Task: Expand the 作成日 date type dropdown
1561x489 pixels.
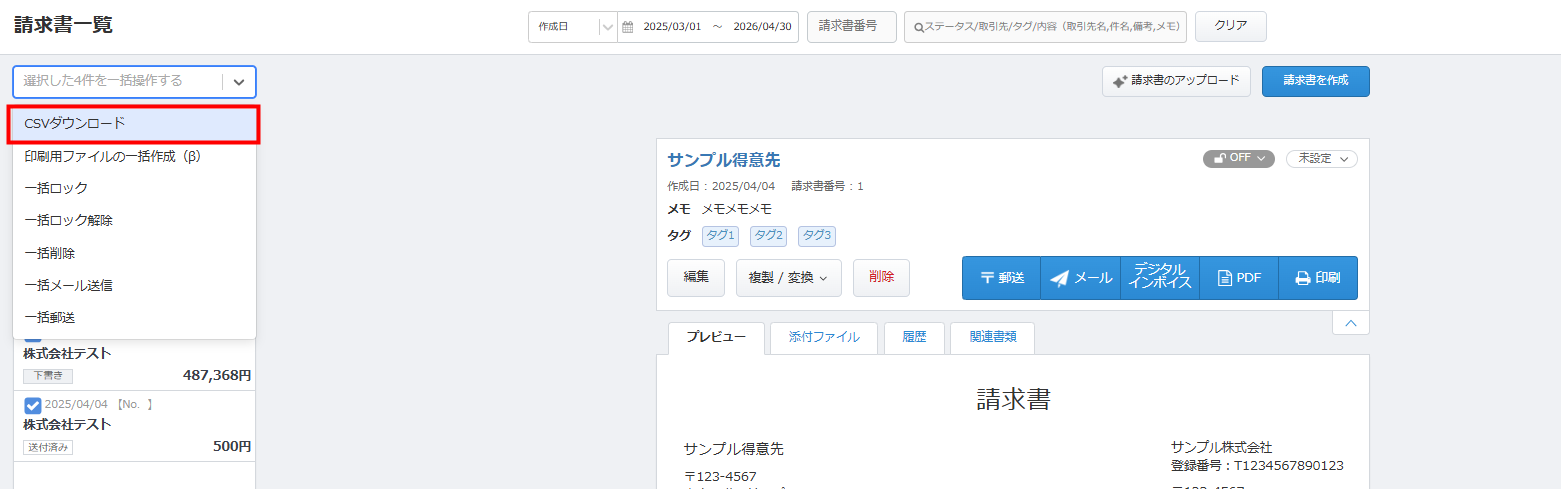Action: point(573,27)
